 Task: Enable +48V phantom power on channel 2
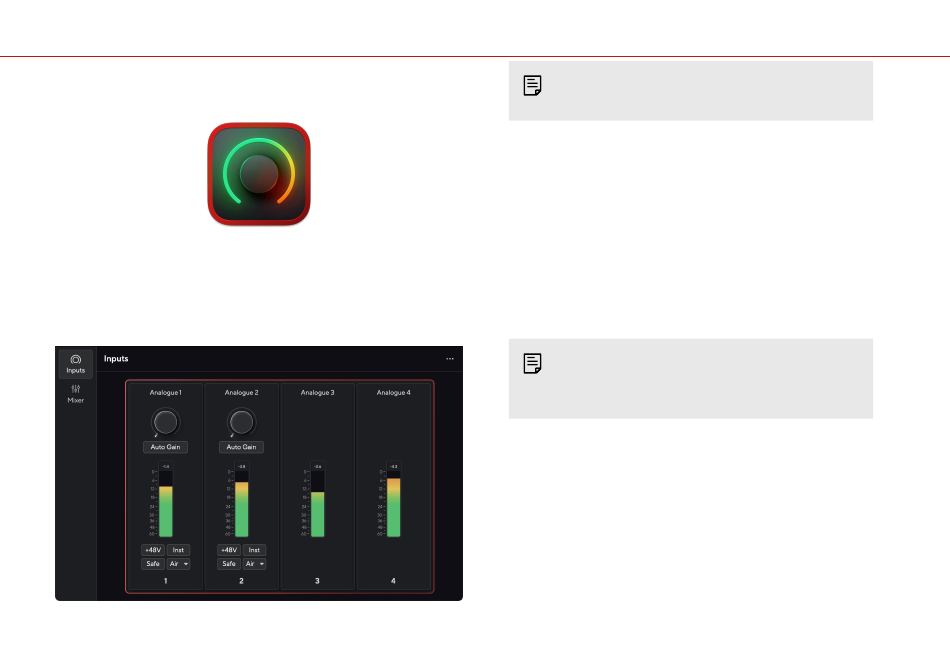229,550
